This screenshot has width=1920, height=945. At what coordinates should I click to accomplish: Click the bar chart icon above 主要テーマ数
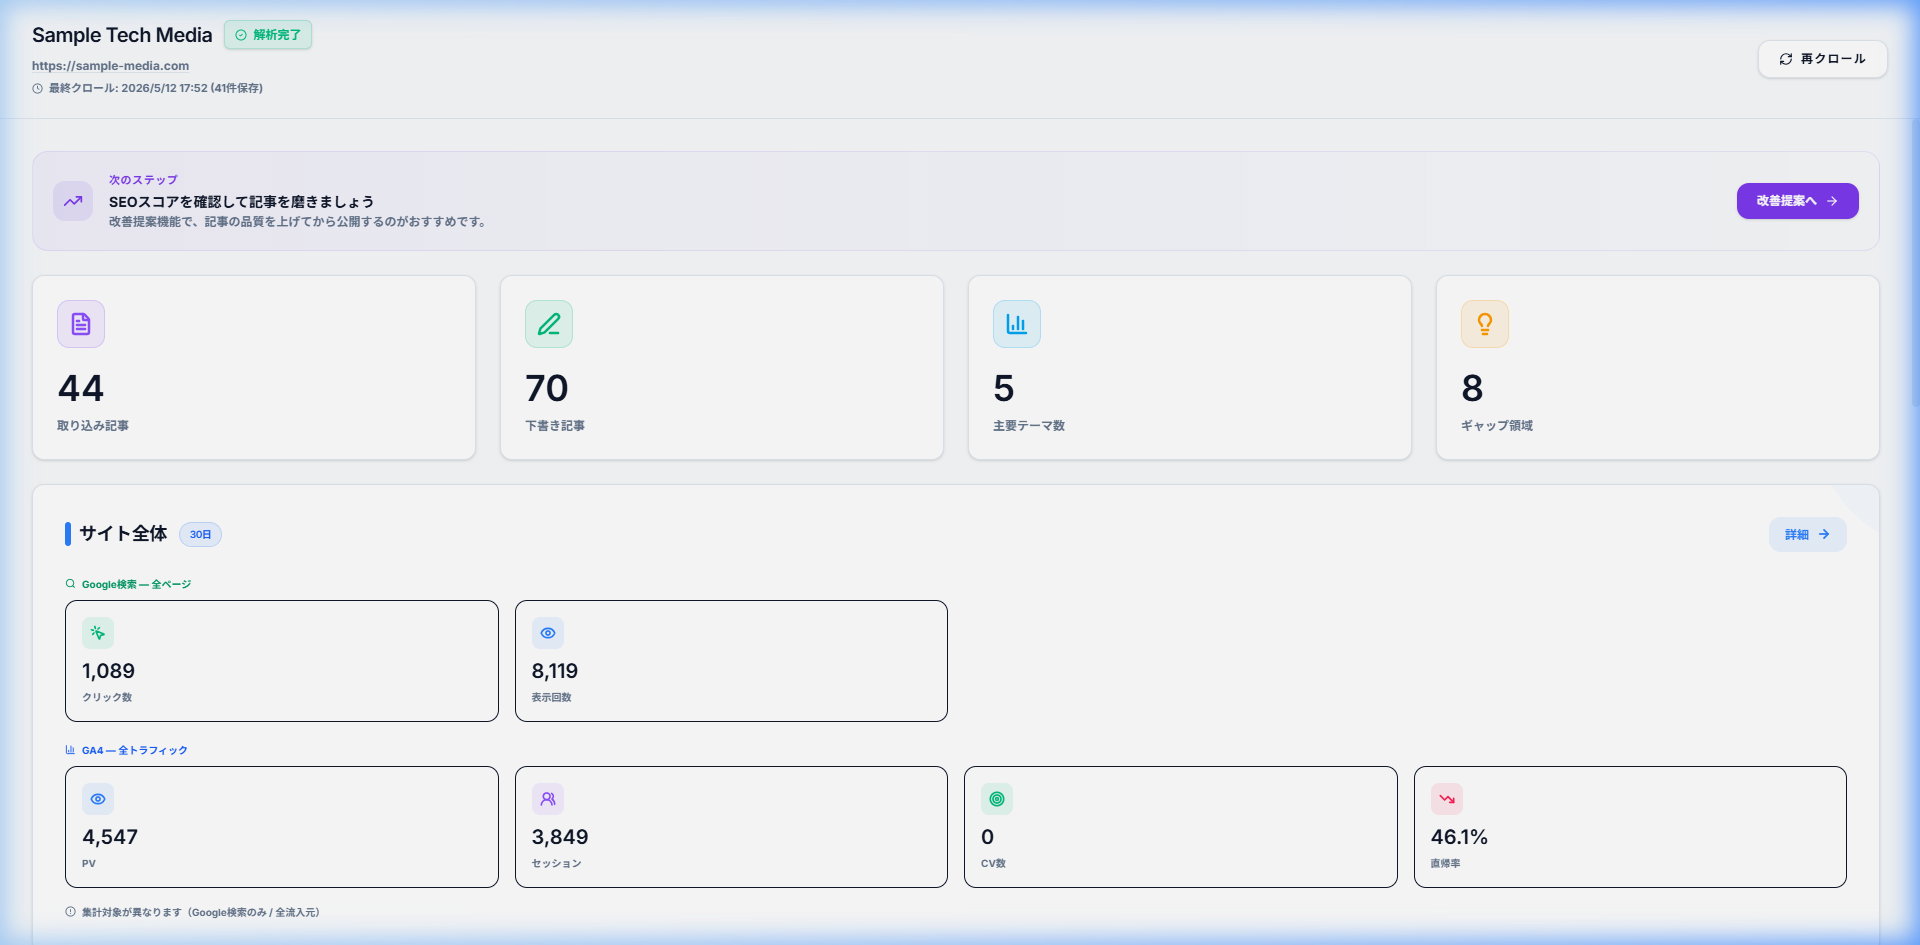pos(1017,324)
